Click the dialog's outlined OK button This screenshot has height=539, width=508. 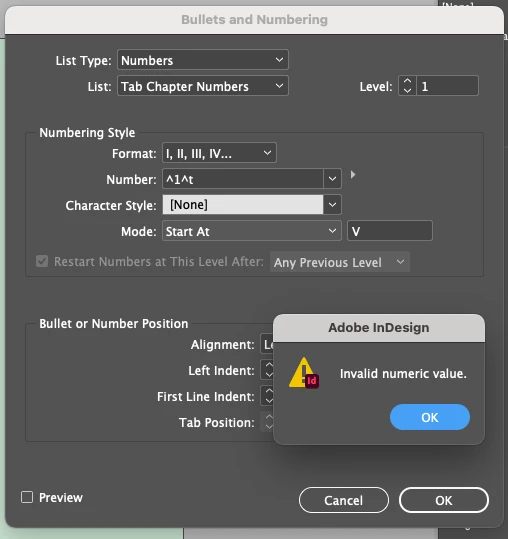(444, 500)
